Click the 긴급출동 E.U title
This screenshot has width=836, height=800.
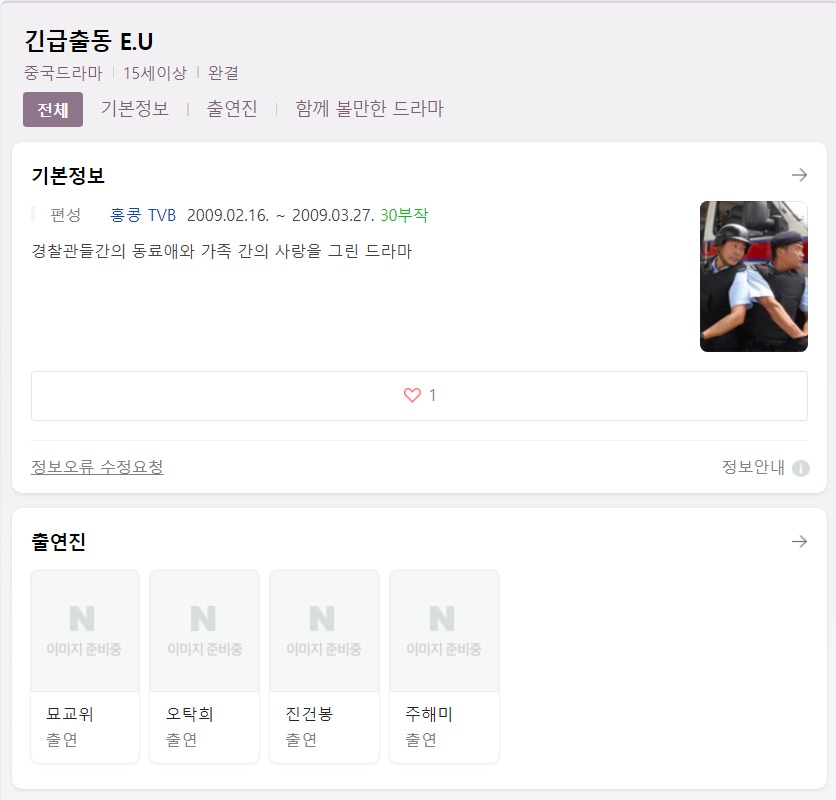[89, 41]
